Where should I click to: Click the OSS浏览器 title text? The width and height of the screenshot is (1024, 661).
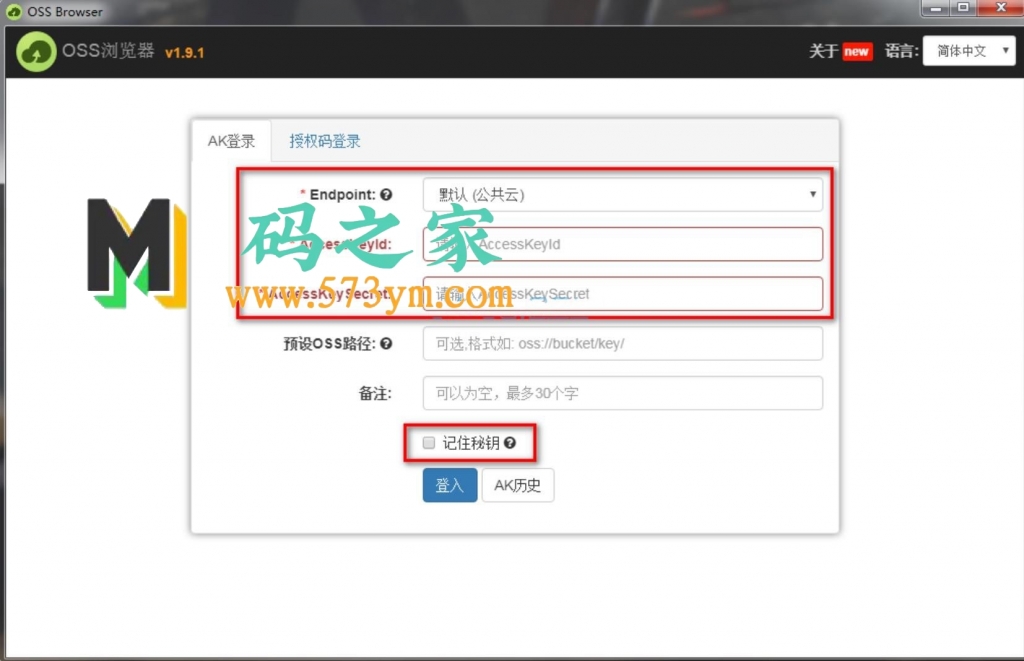pos(108,50)
